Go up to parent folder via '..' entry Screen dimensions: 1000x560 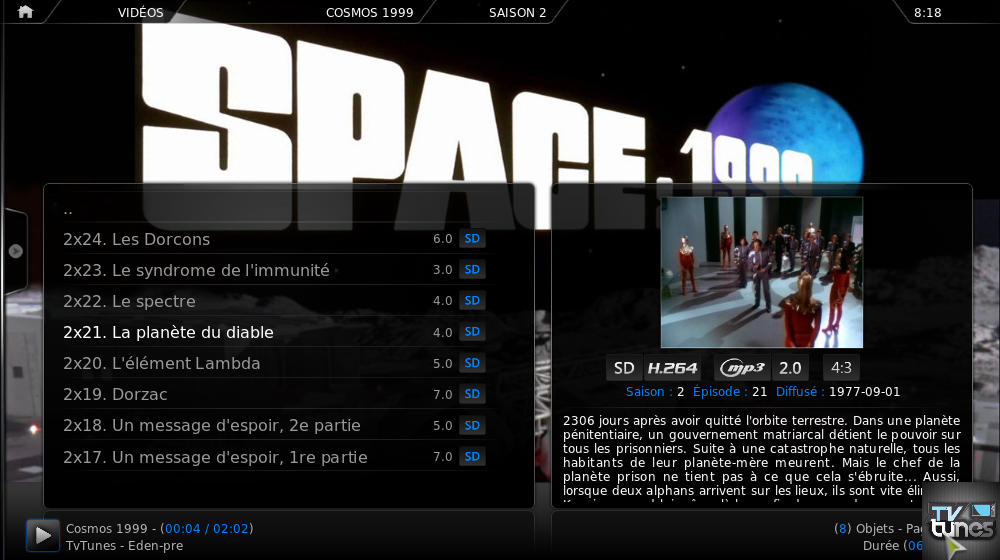[68, 210]
